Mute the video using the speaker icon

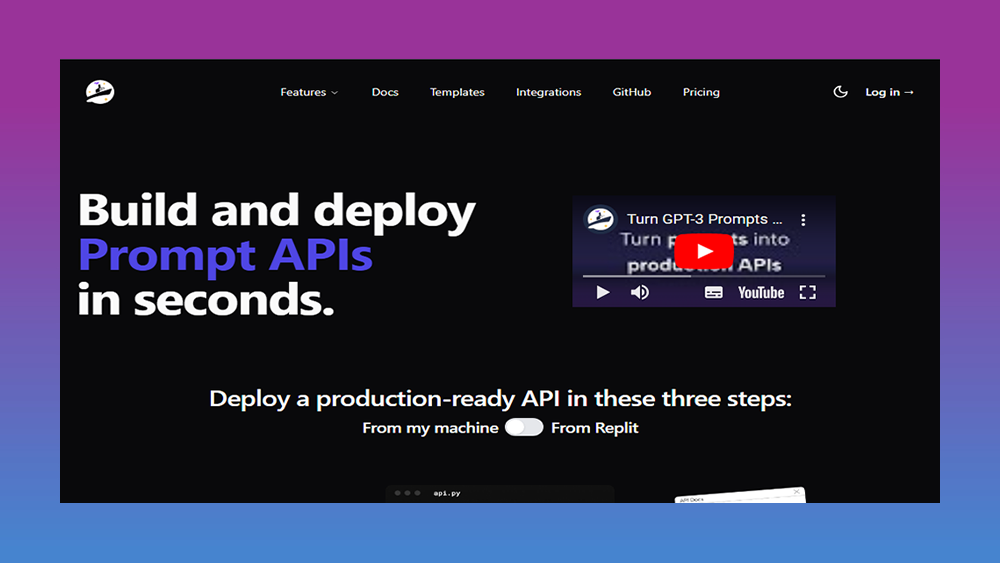pyautogui.click(x=640, y=293)
